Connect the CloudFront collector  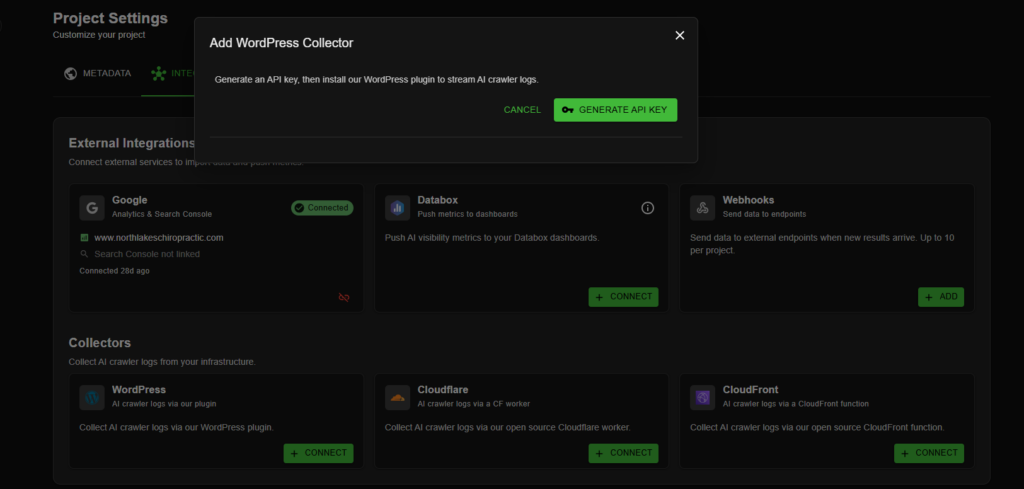(929, 453)
